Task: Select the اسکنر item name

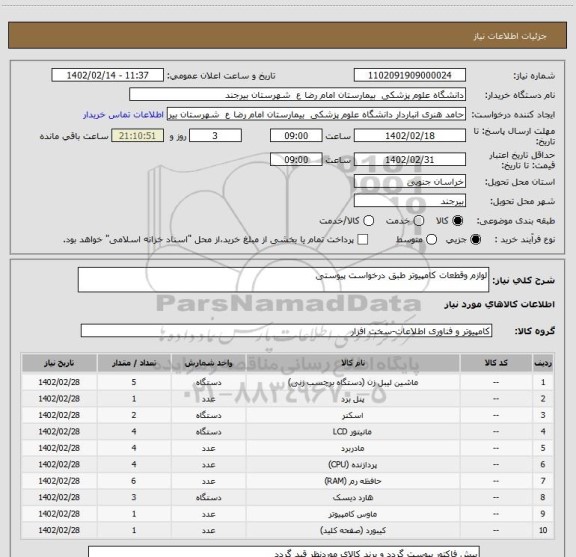Action: coord(353,416)
